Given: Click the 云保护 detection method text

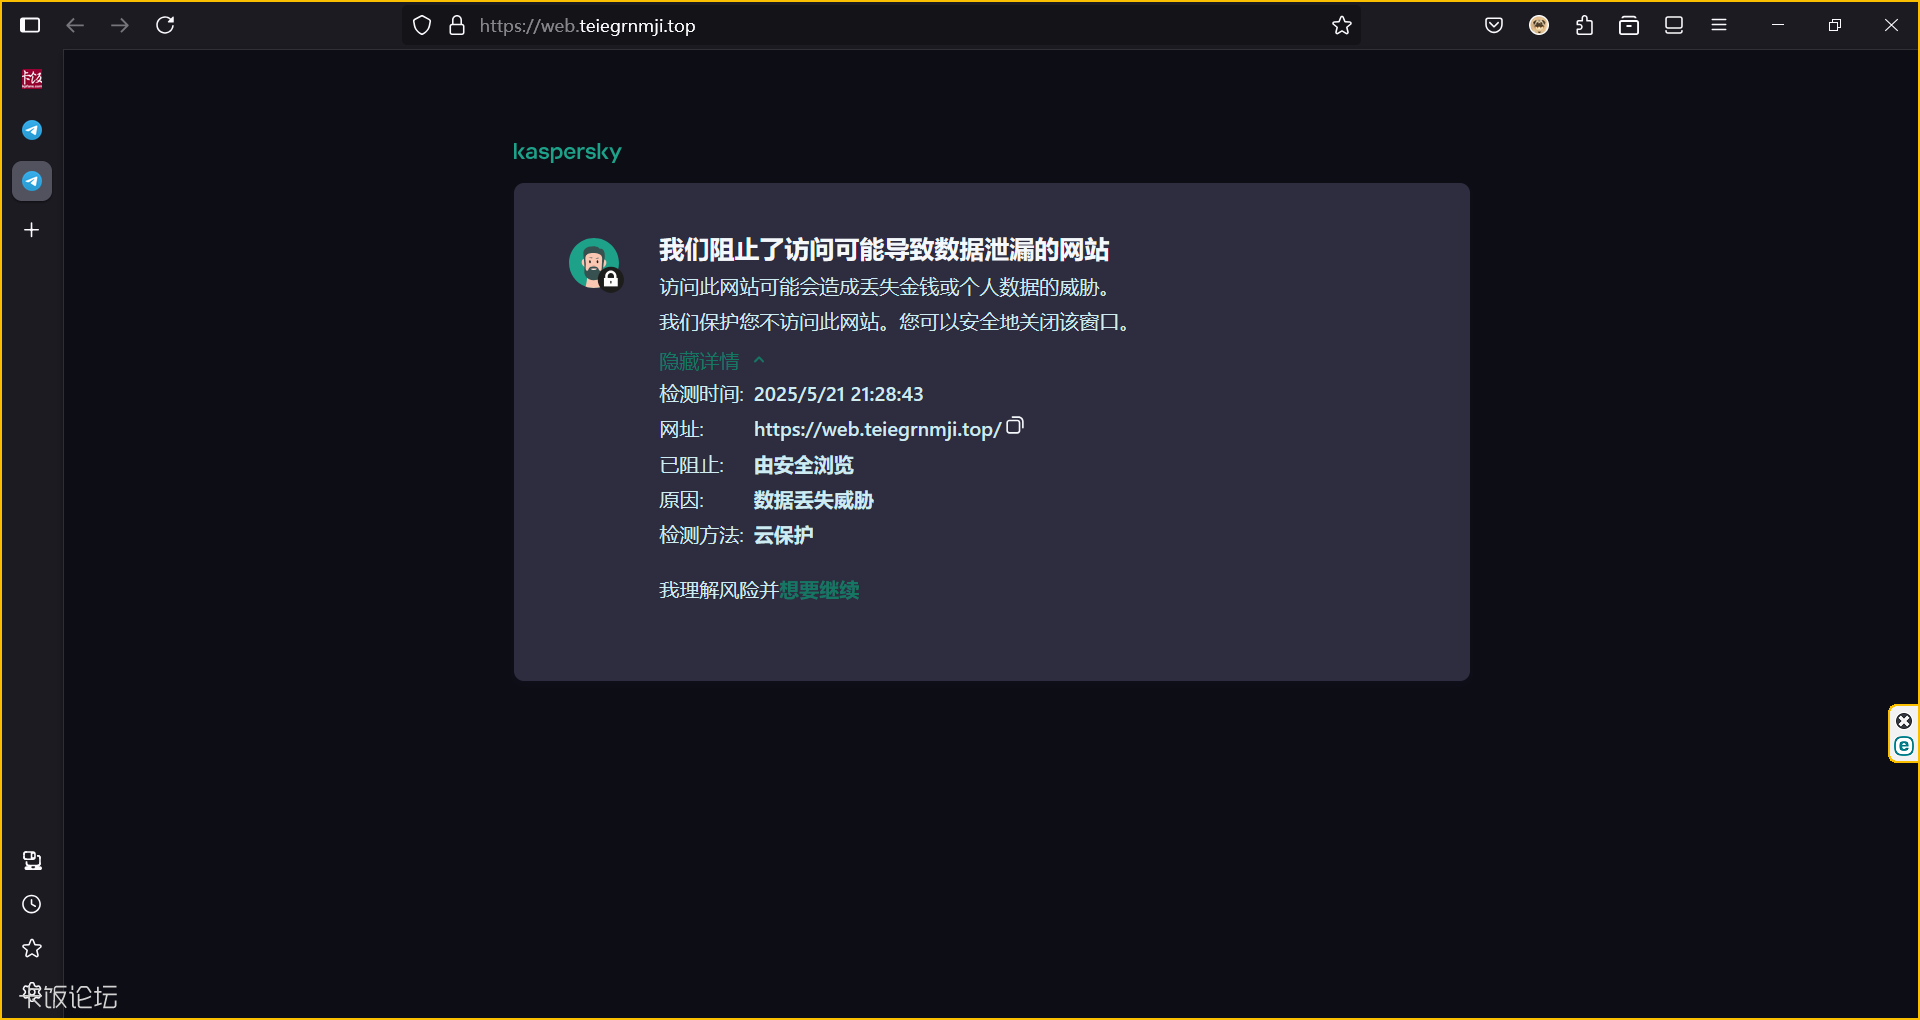Looking at the screenshot, I should coord(783,535).
